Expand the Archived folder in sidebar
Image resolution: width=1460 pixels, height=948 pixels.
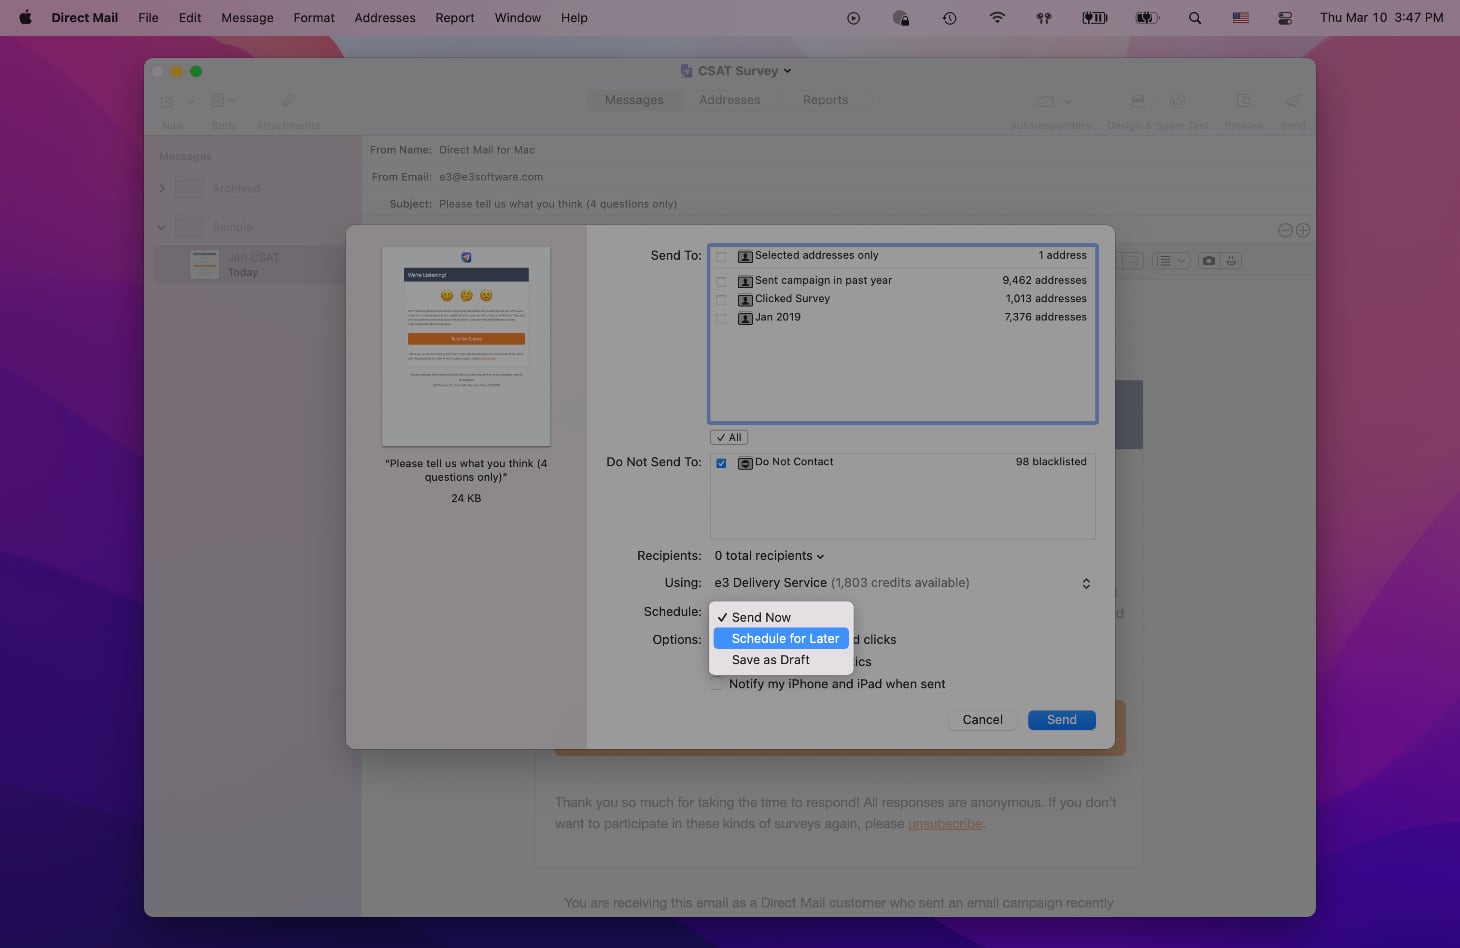[162, 188]
